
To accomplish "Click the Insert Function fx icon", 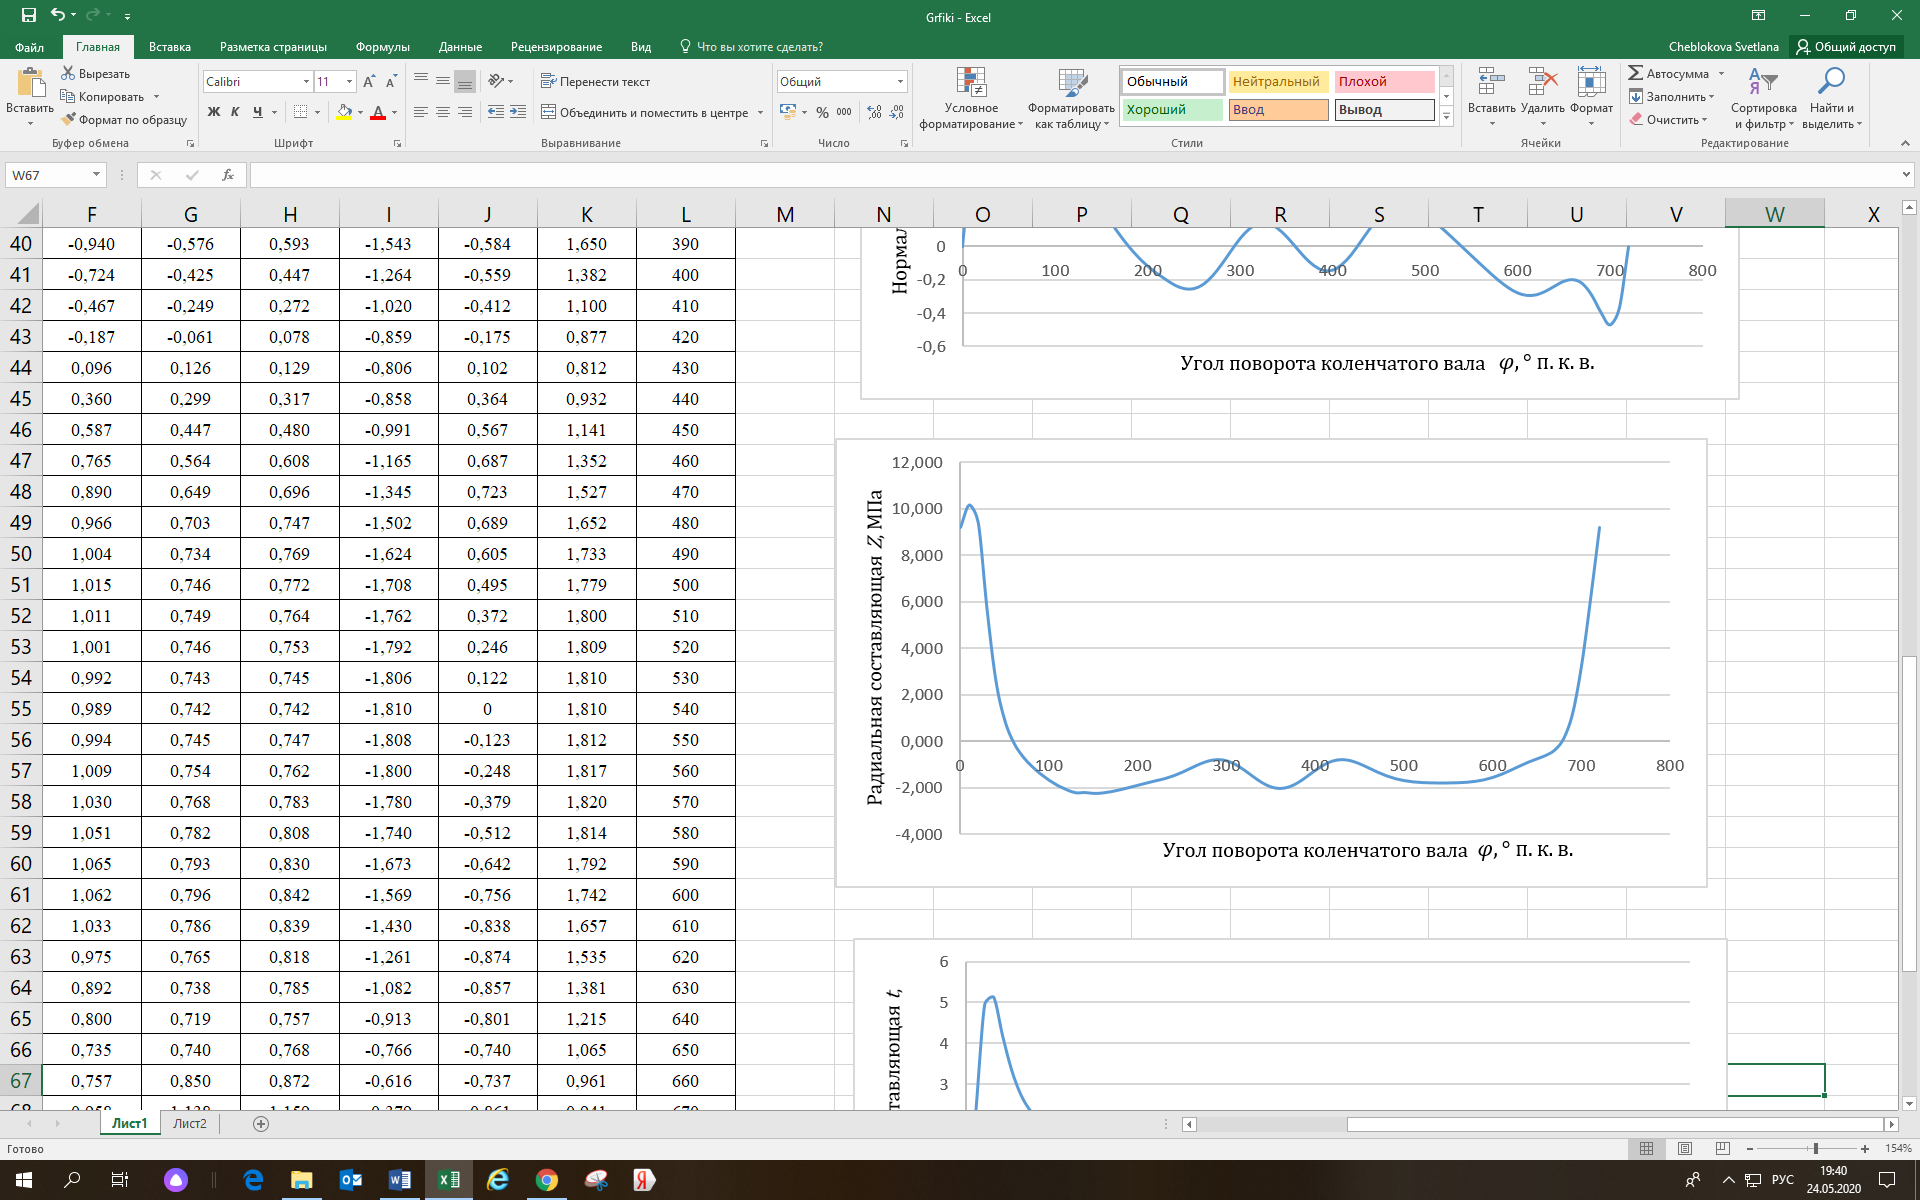I will (228, 175).
